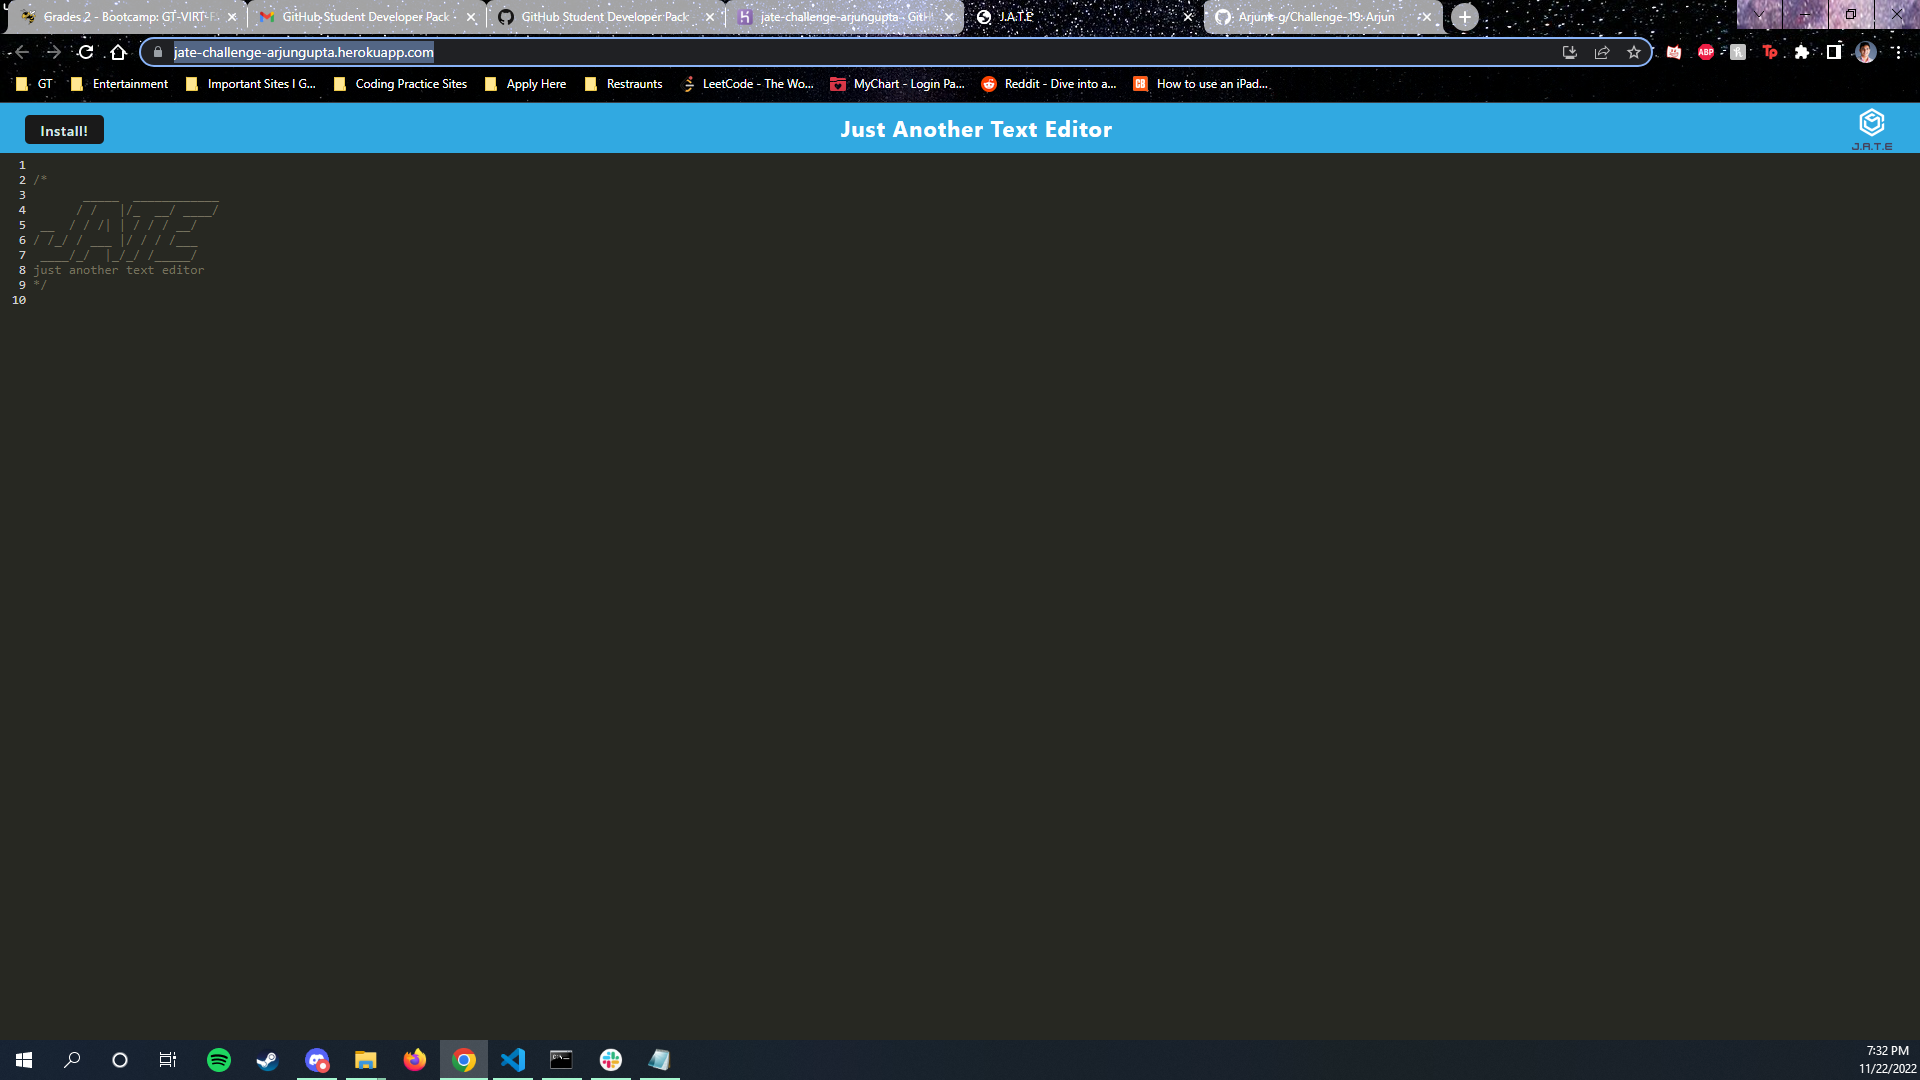Click the Install! button

click(x=64, y=130)
